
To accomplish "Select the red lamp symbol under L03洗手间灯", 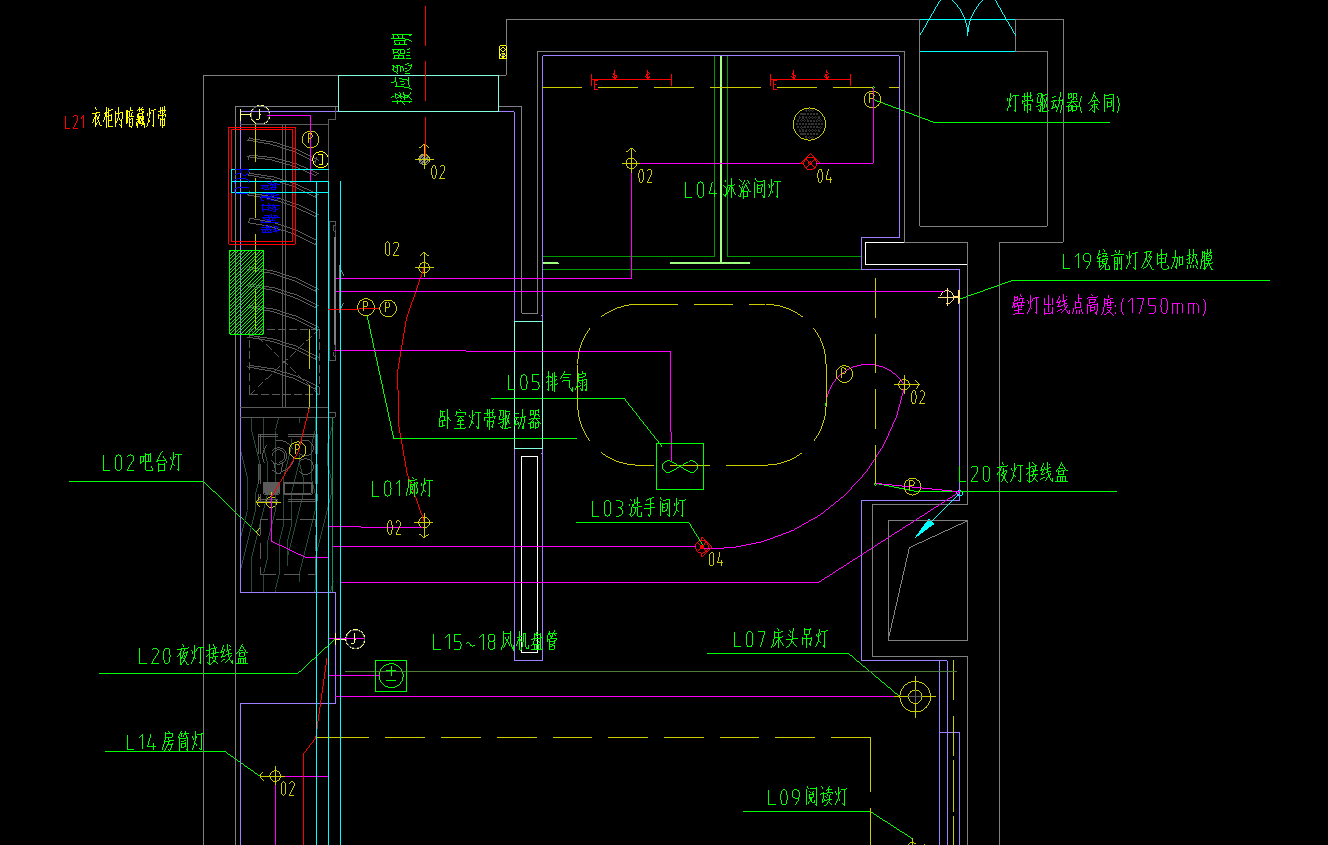I will (703, 546).
